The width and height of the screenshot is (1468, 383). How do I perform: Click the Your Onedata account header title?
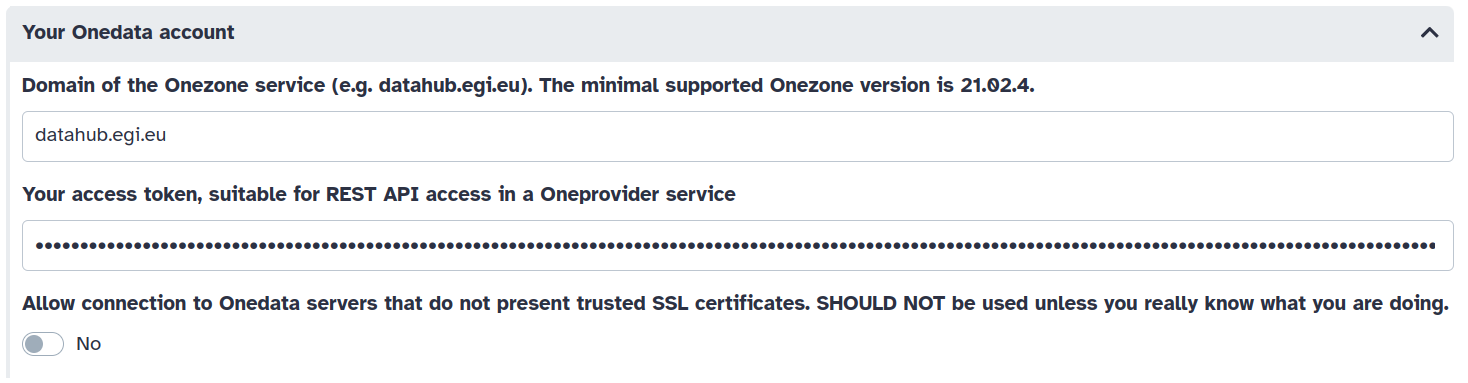point(128,32)
